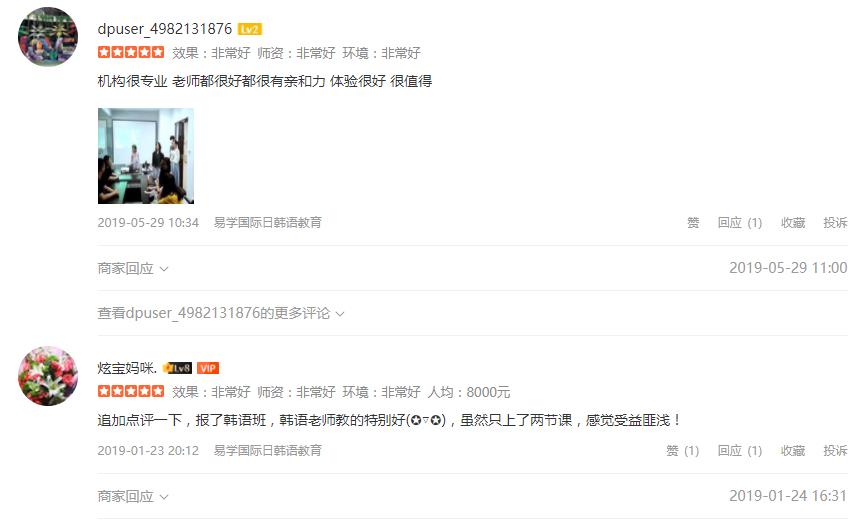The height and width of the screenshot is (524, 853).
Task: Click the Lv8 level badge
Action: [178, 368]
